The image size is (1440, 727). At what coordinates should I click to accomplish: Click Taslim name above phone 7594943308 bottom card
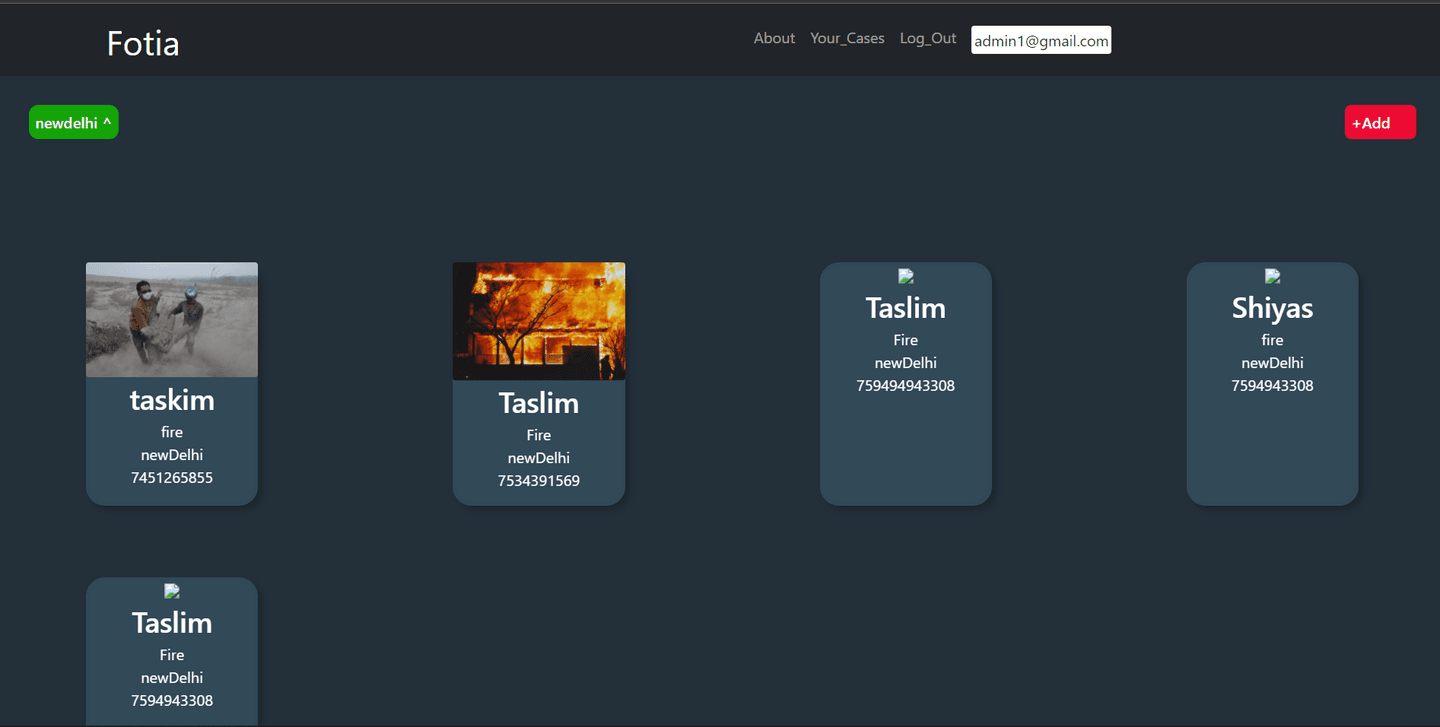coord(172,623)
